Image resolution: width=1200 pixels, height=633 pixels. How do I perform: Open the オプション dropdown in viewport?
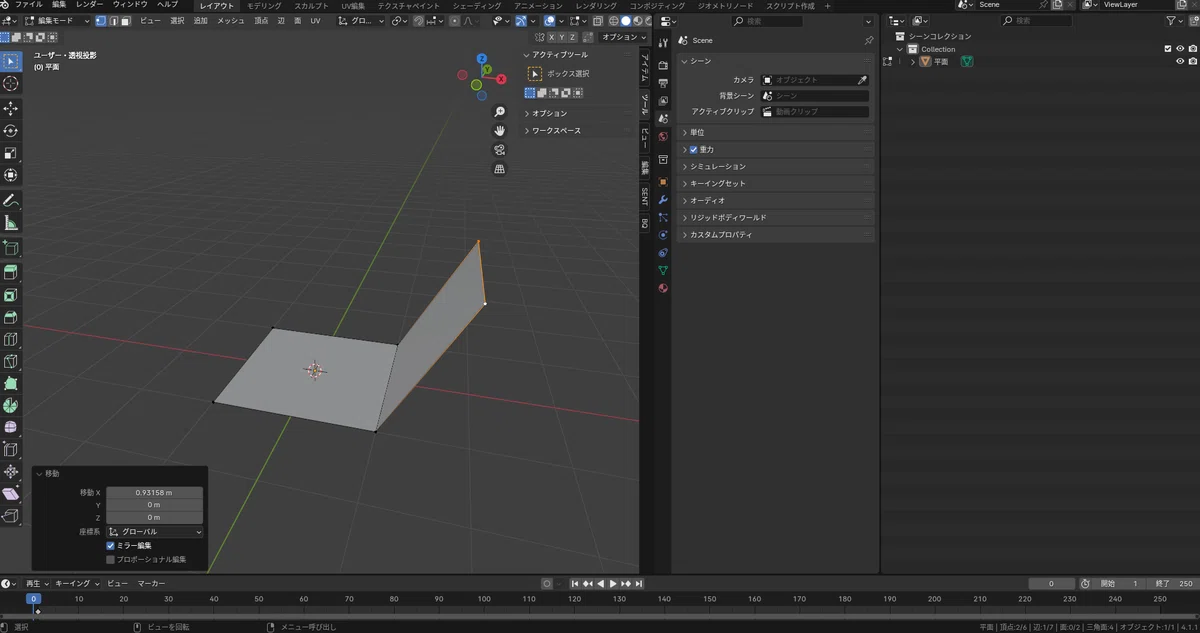pyautogui.click(x=623, y=37)
